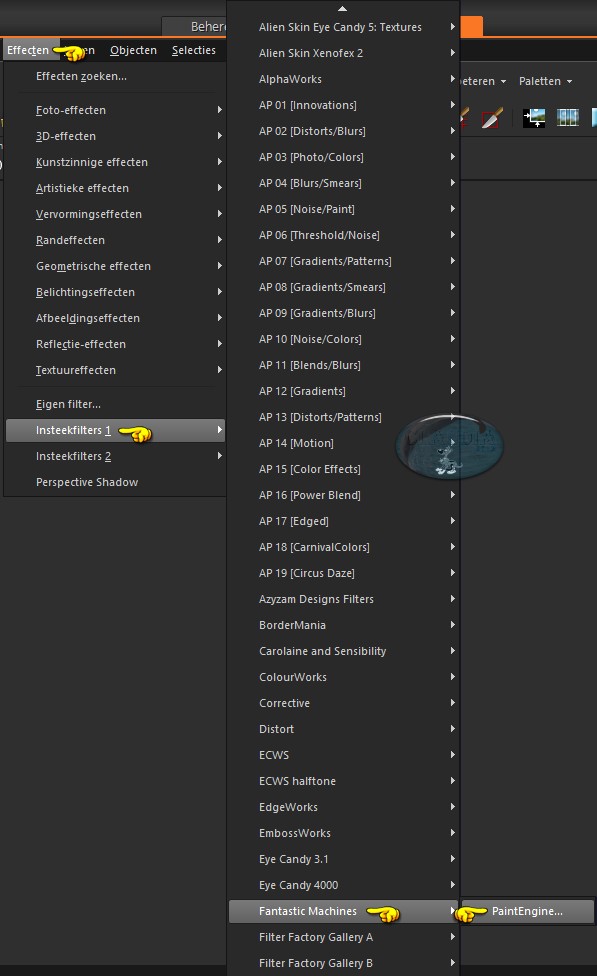
Task: Expand Vervormingseffecten submenu arrow
Action: point(220,214)
